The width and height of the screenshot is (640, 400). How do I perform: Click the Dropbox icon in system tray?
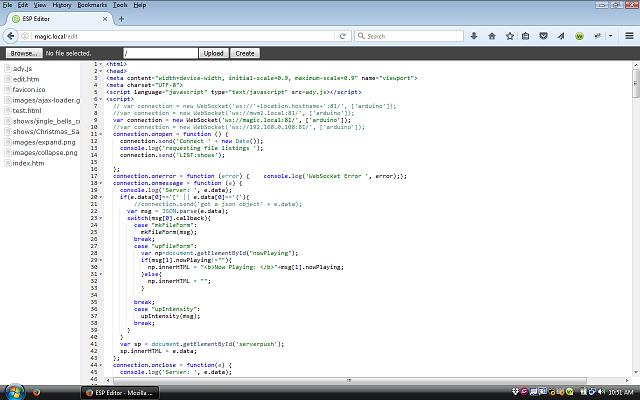click(515, 392)
